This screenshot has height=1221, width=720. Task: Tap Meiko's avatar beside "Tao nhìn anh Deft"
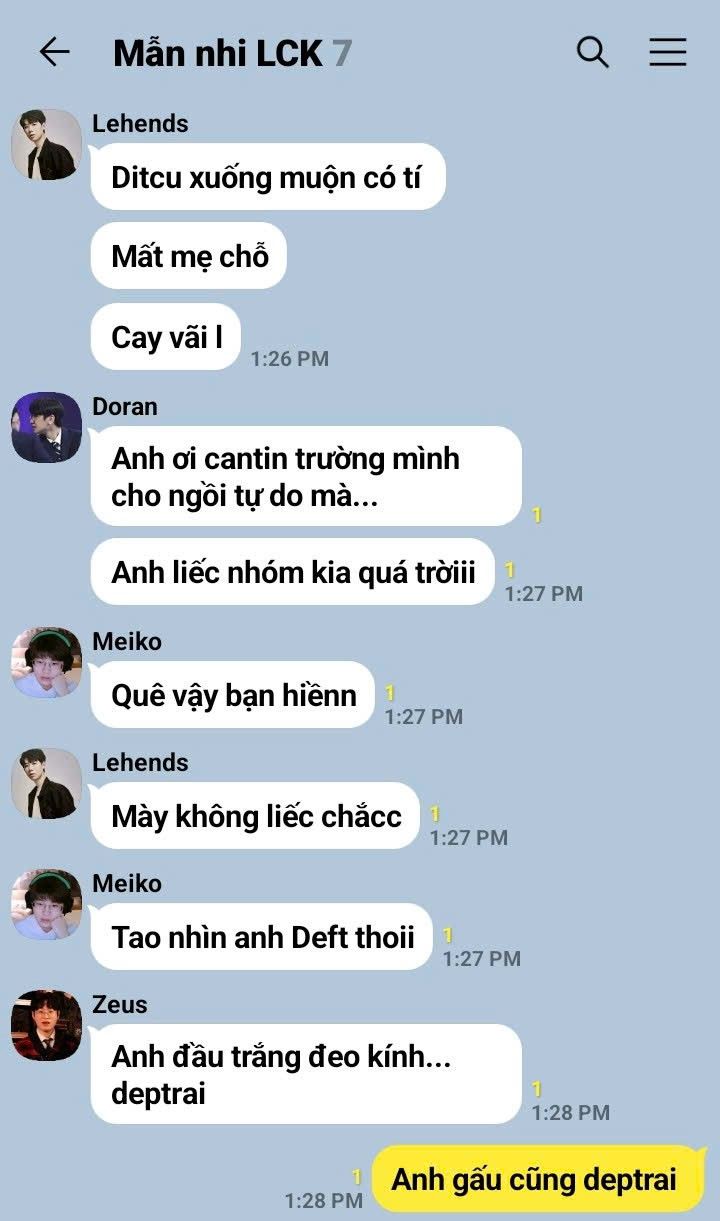pyautogui.click(x=46, y=905)
